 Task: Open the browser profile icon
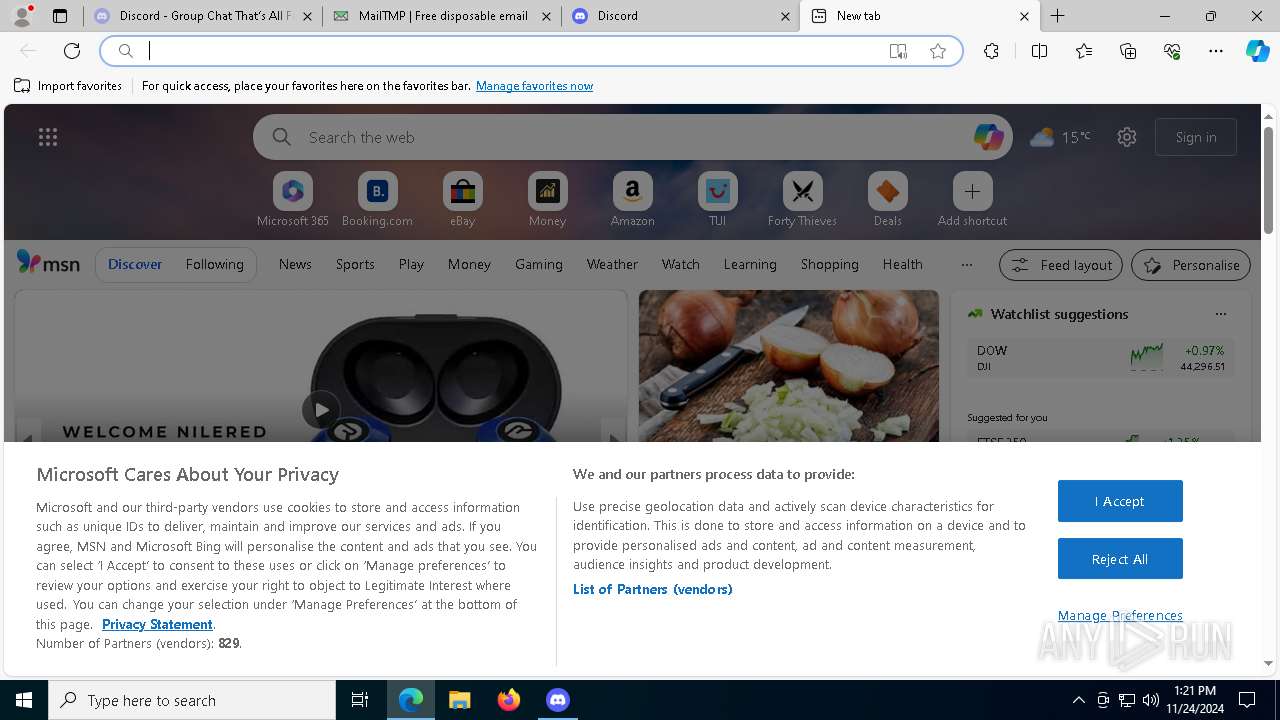pyautogui.click(x=22, y=16)
